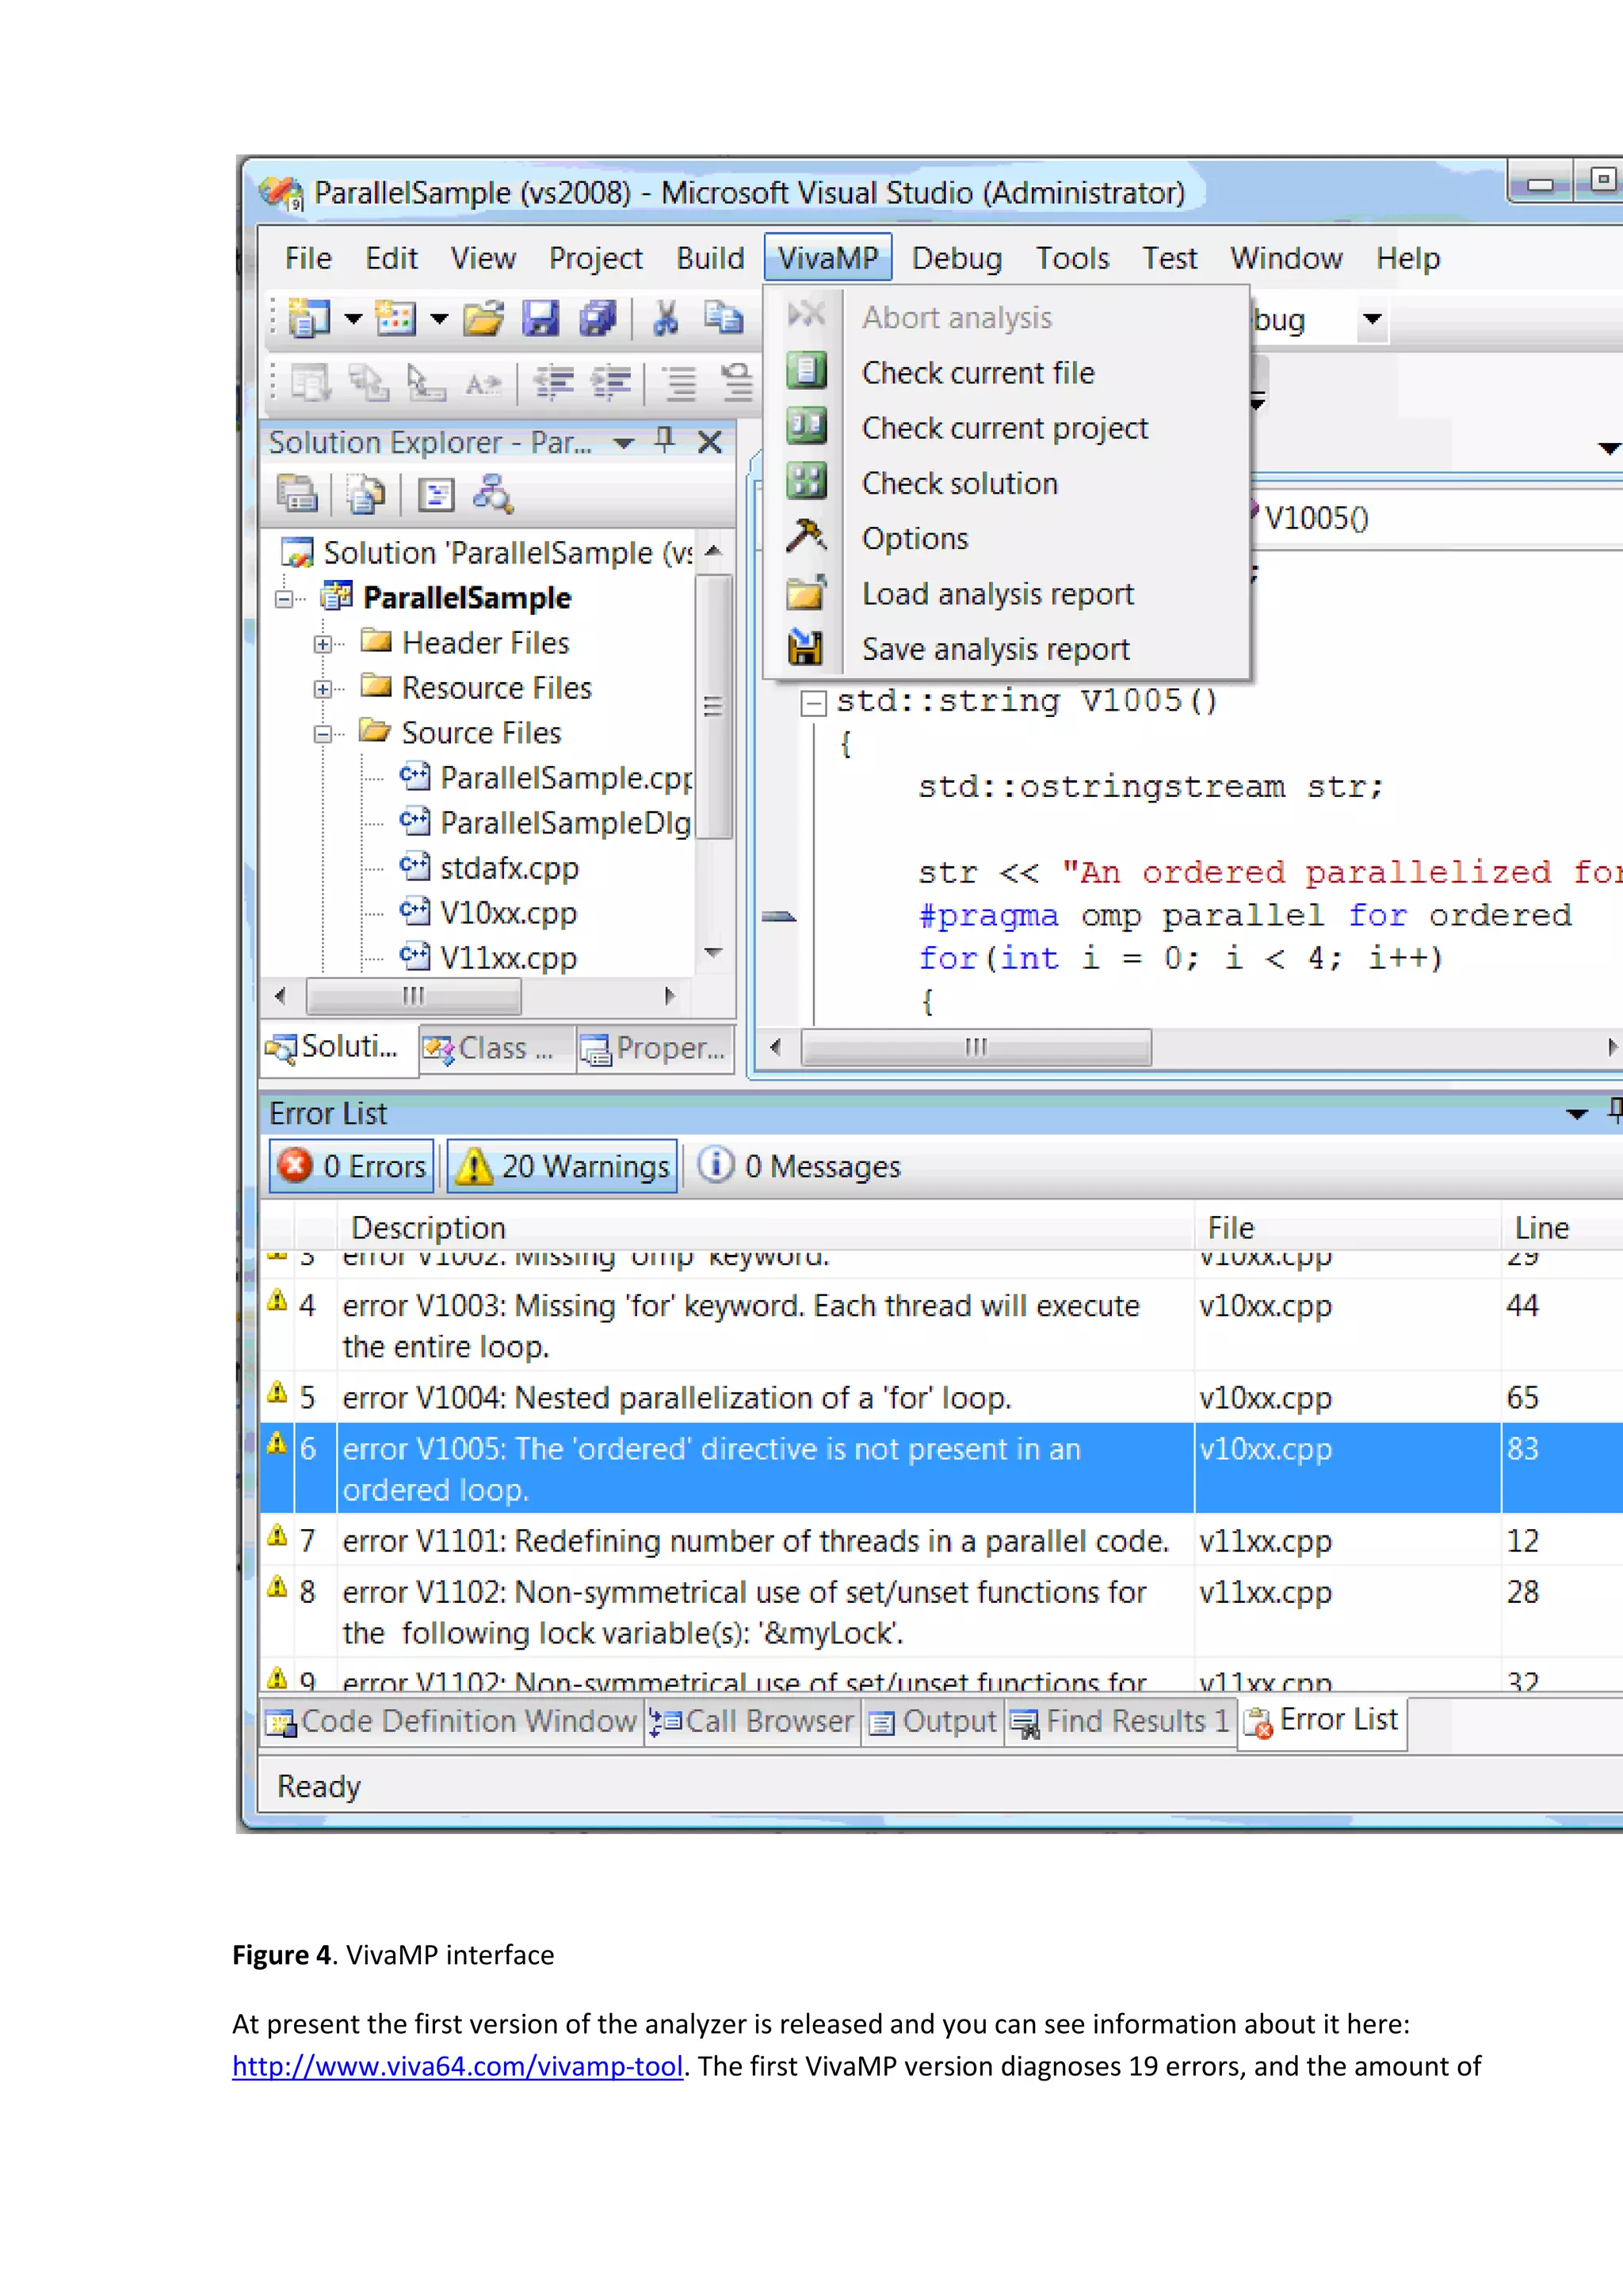Click the Add New Item toolbar icon
This screenshot has height=2296, width=1623.
tap(395, 319)
